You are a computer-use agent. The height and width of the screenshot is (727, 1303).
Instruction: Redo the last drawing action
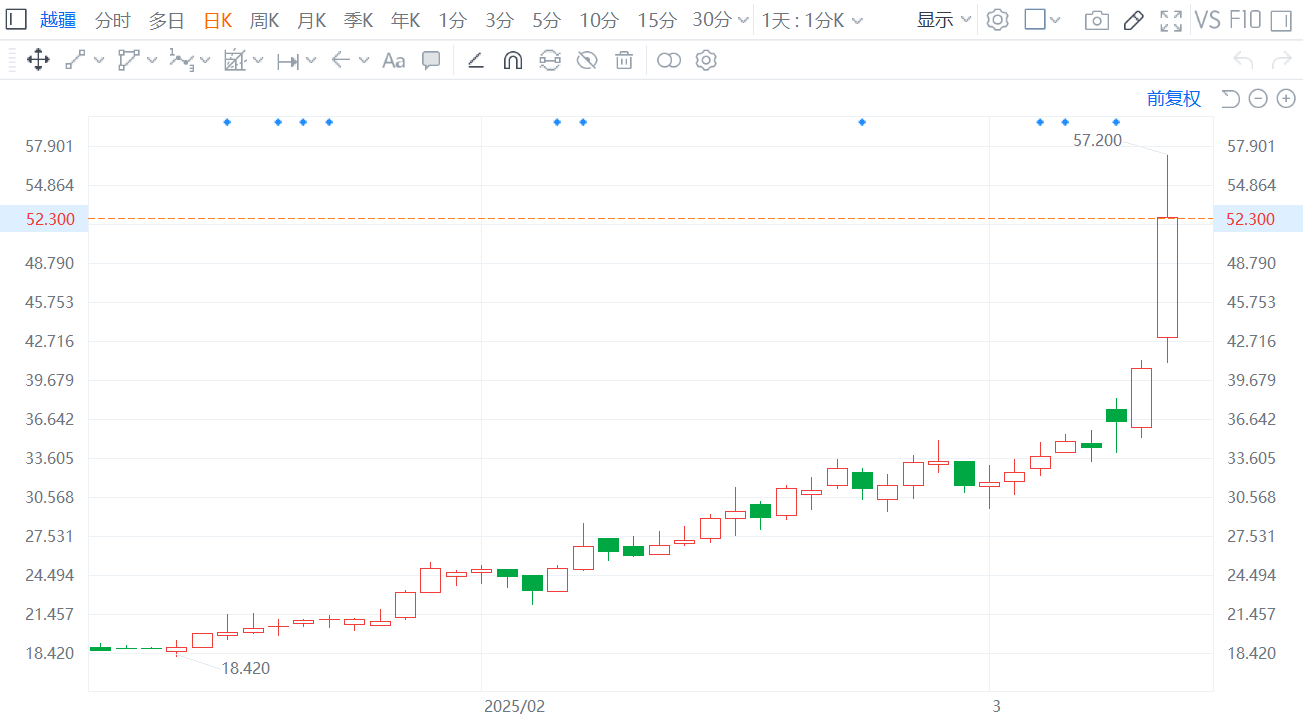tap(1281, 60)
